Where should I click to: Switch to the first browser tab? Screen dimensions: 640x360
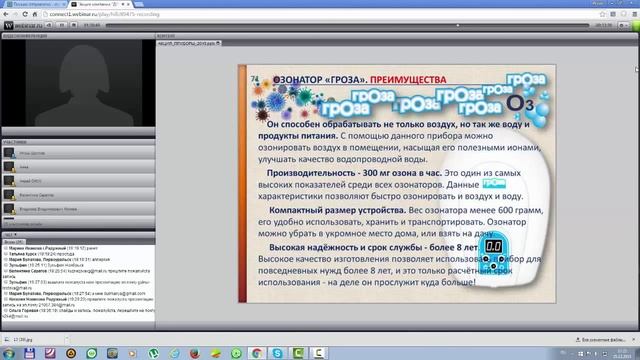pos(35,4)
